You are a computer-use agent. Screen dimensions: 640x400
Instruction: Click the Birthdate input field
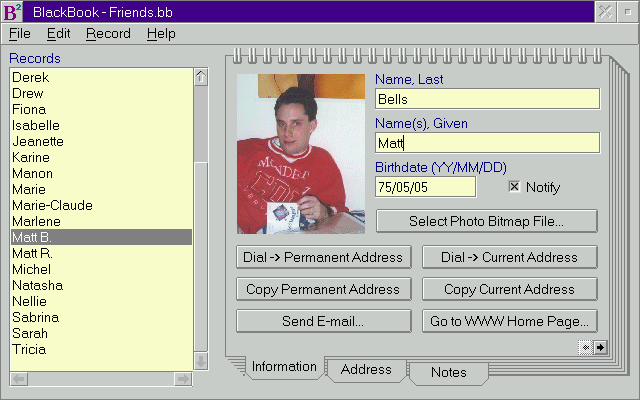[425, 187]
